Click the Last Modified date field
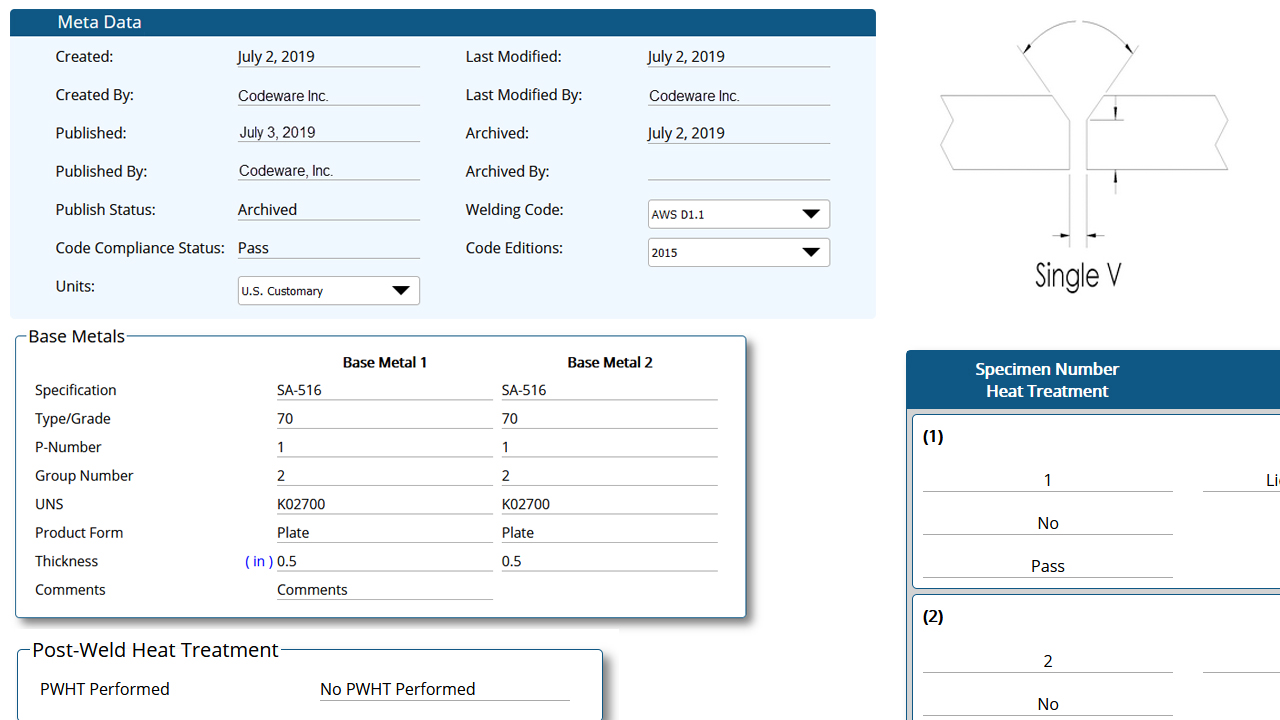Image resolution: width=1280 pixels, height=720 pixels. coord(738,57)
